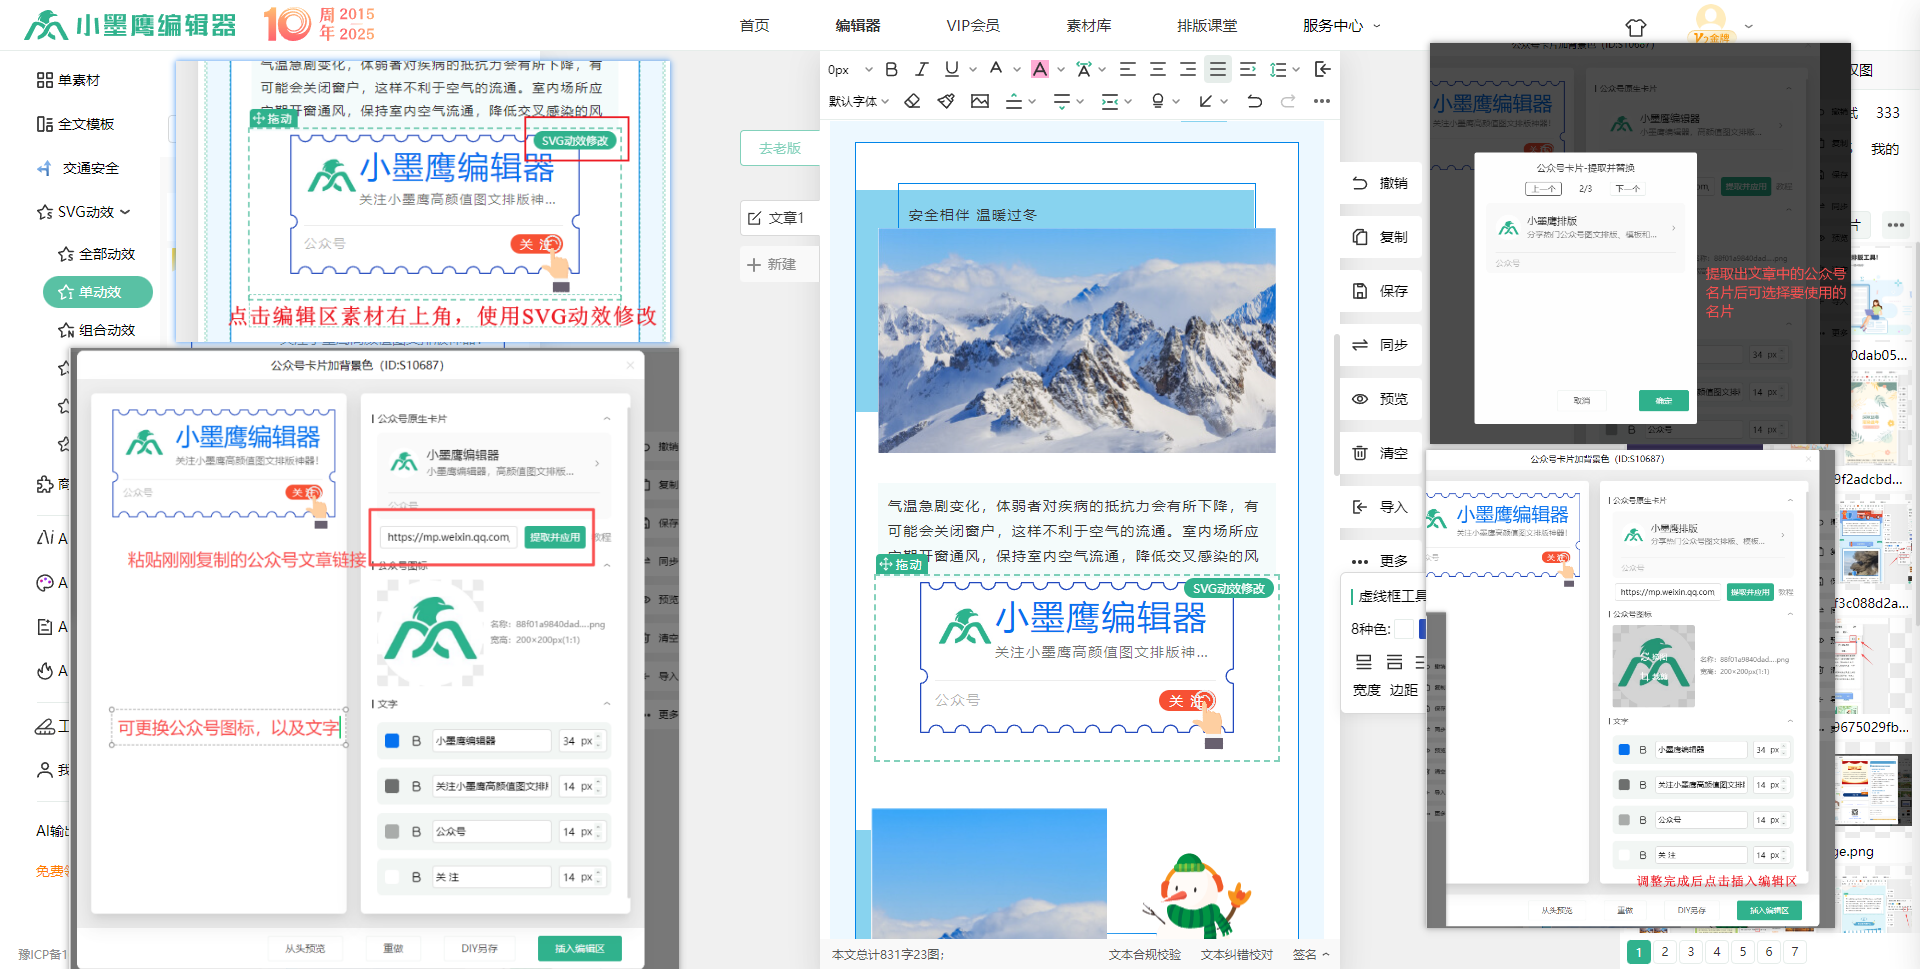
Task: Set paragraph alignment to left
Action: [x=1128, y=69]
